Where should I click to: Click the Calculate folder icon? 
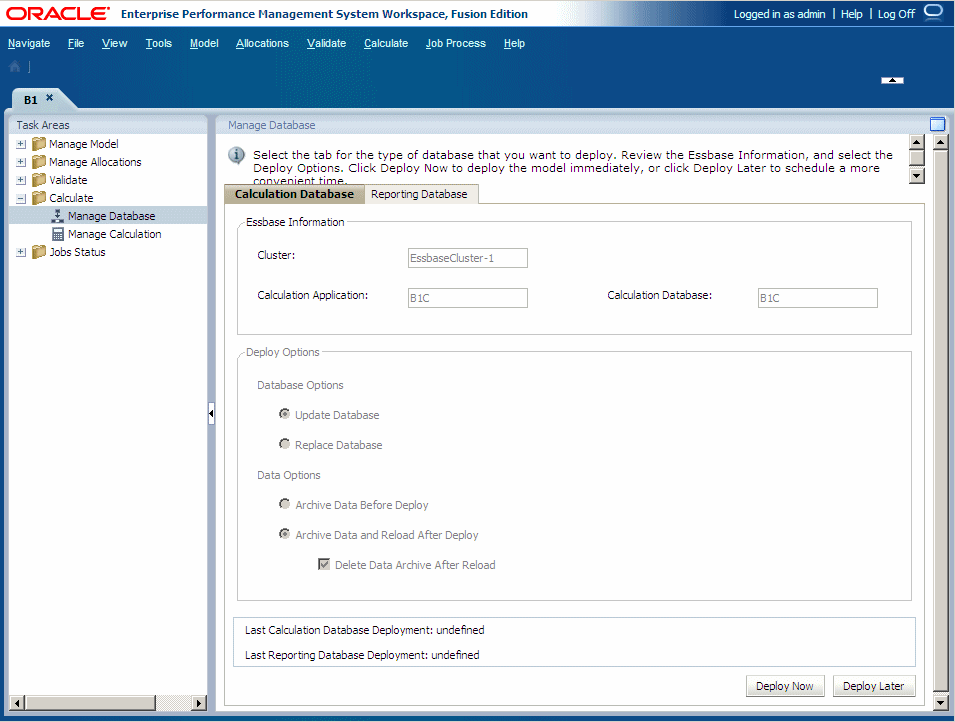click(x=39, y=198)
